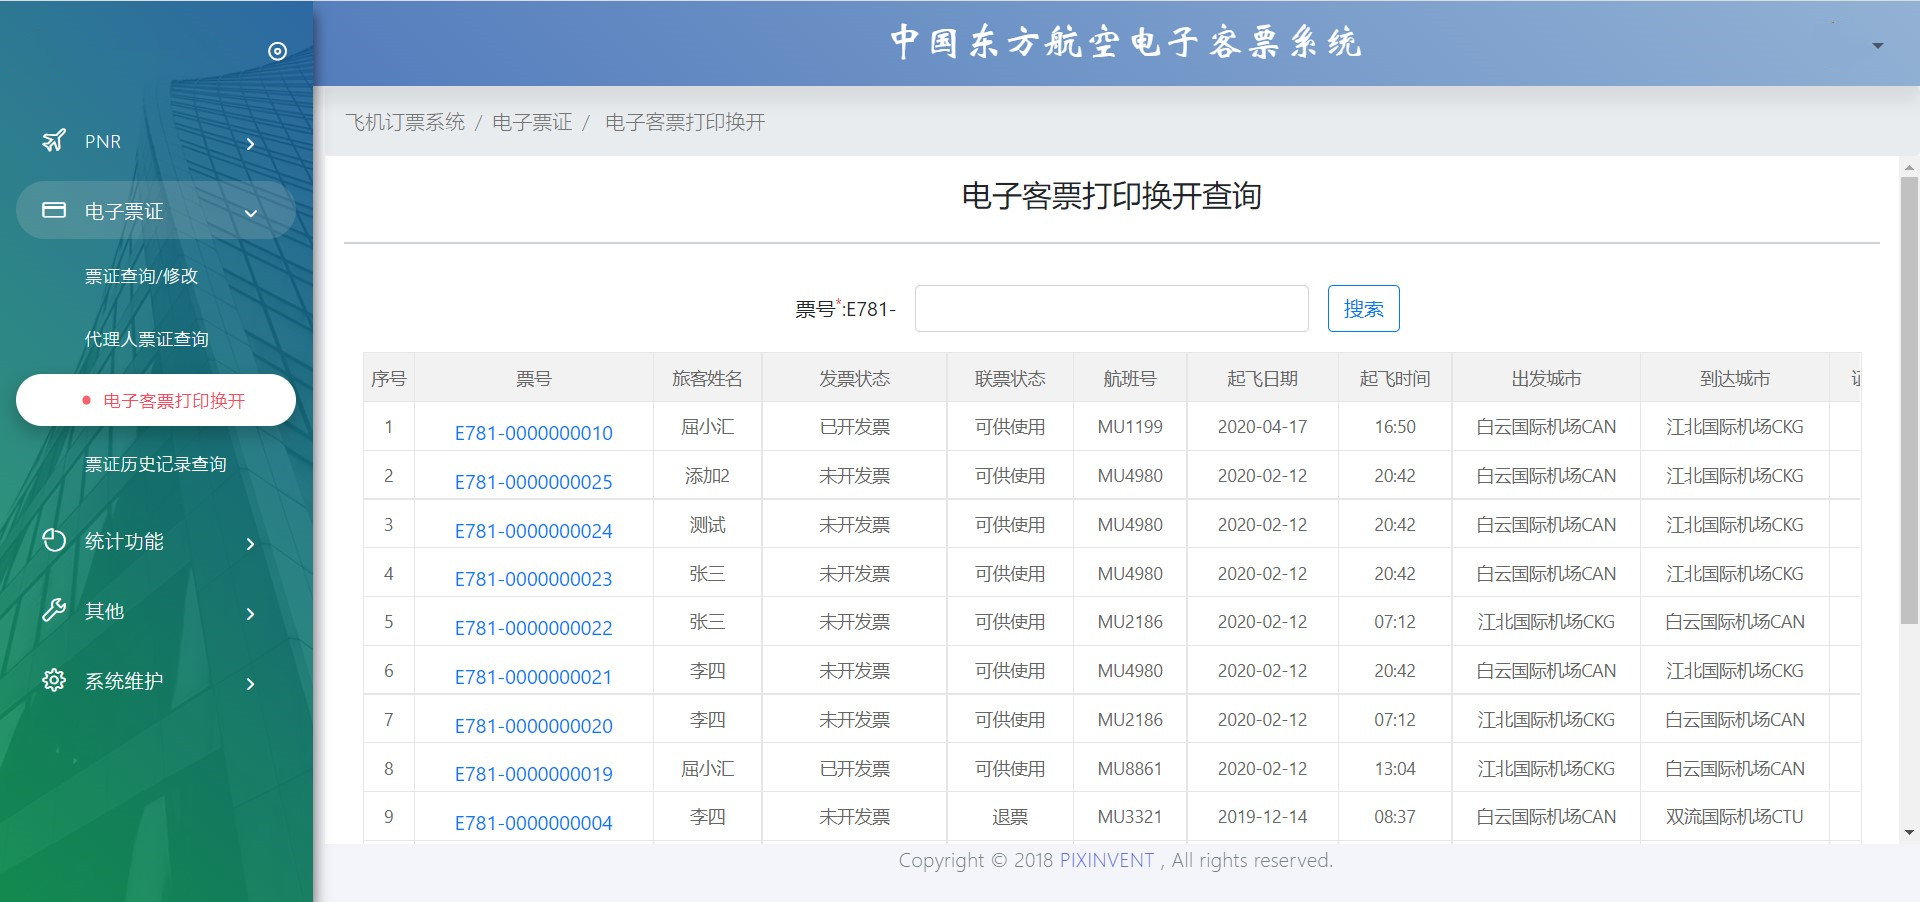Expand the PNR menu chevron
Image resolution: width=1920 pixels, height=902 pixels.
[250, 144]
